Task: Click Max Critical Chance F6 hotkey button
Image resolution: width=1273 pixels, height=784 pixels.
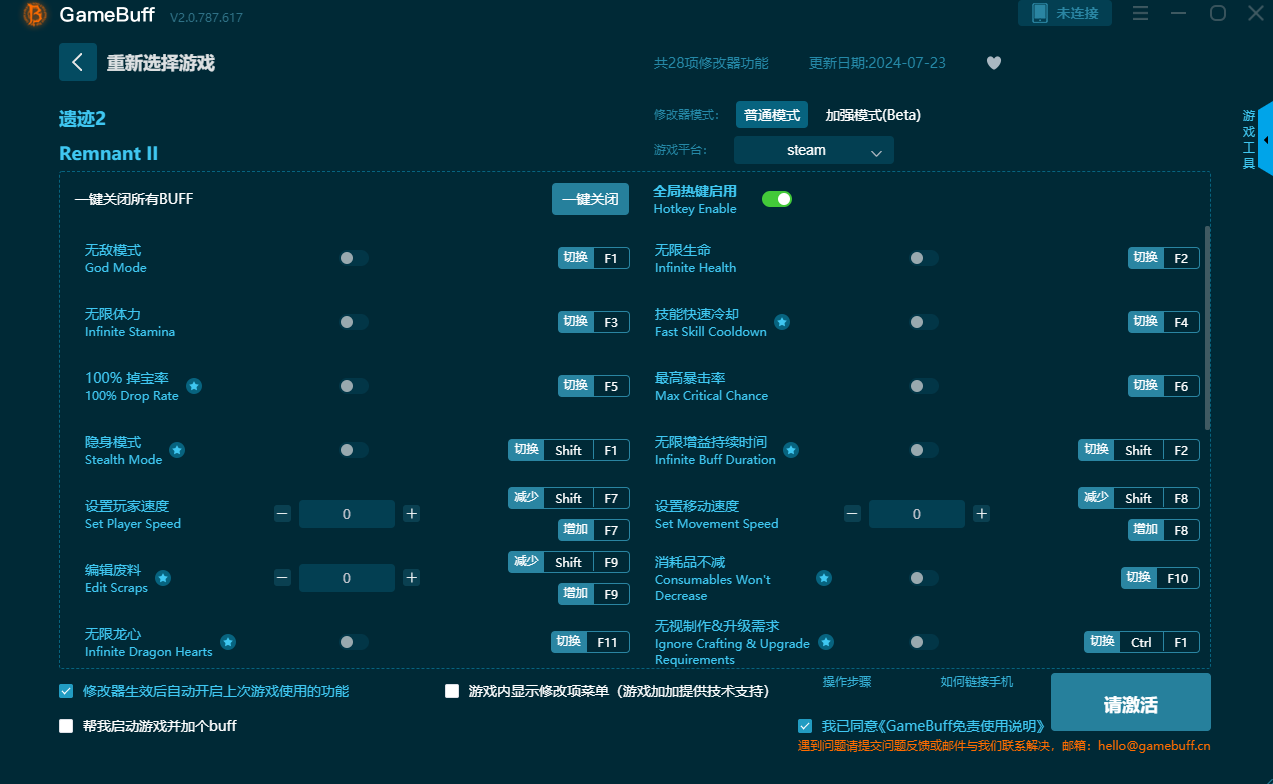Action: coord(1164,386)
